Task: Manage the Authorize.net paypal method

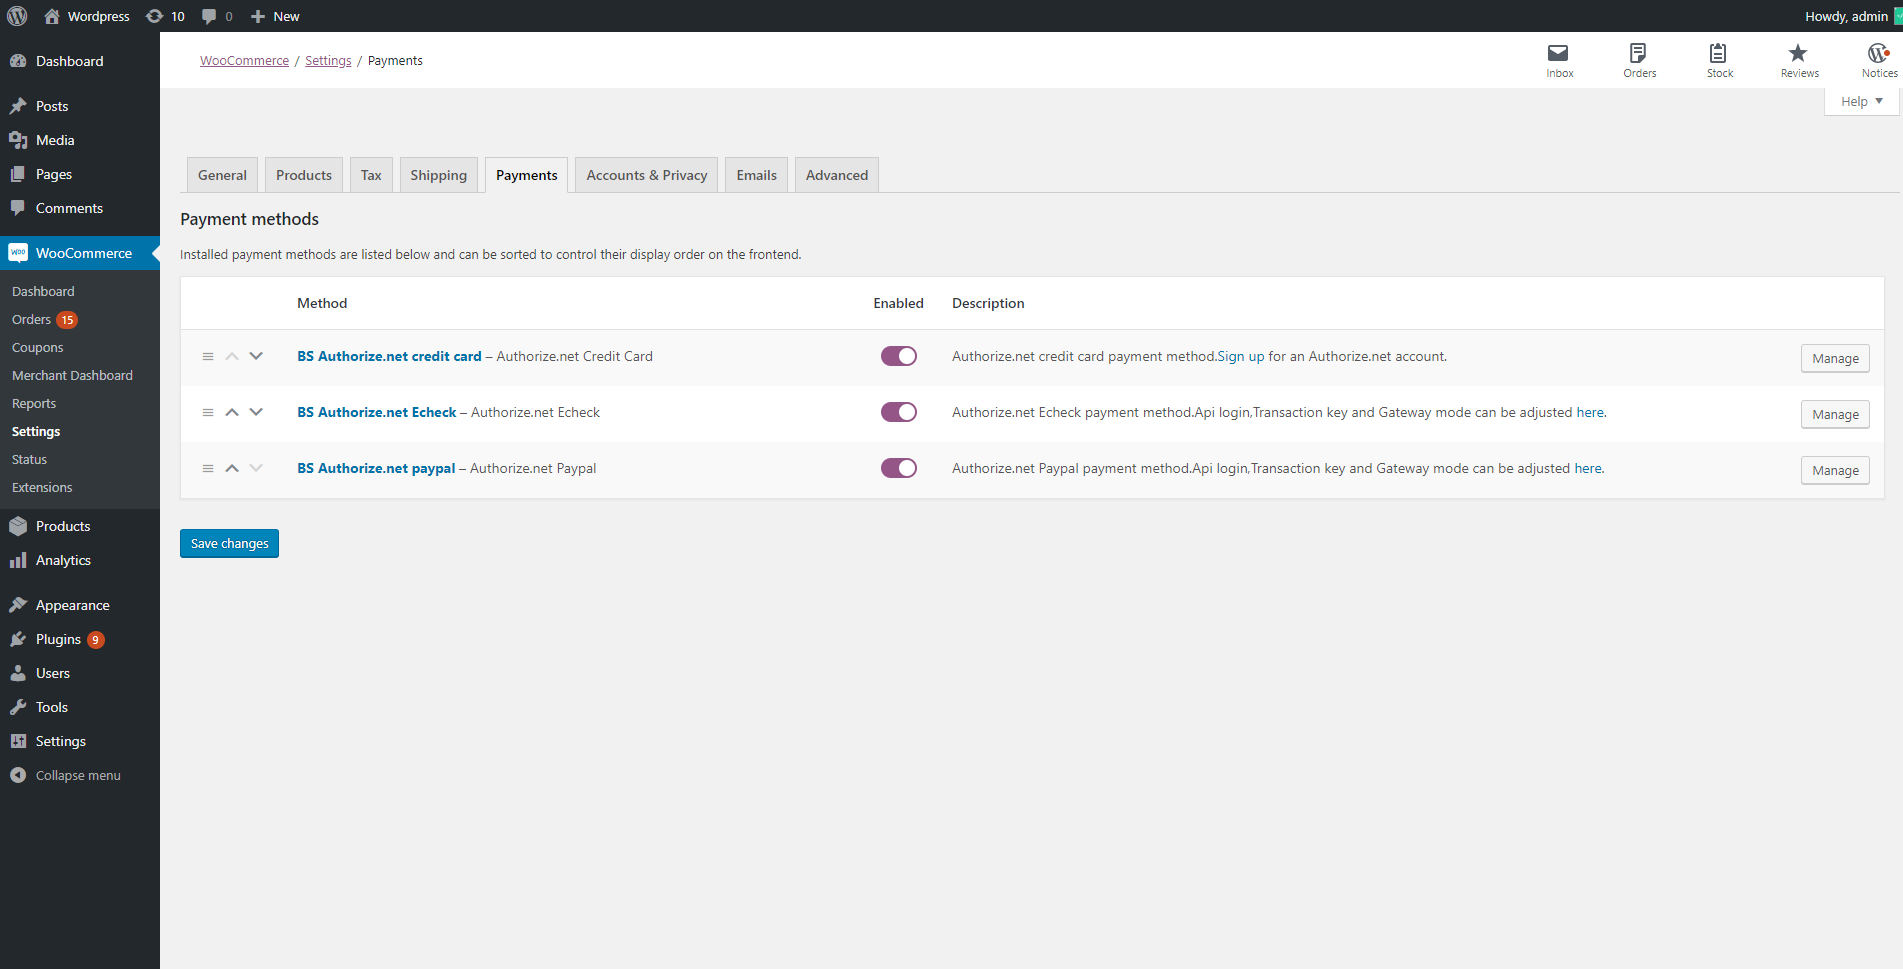Action: point(1835,470)
